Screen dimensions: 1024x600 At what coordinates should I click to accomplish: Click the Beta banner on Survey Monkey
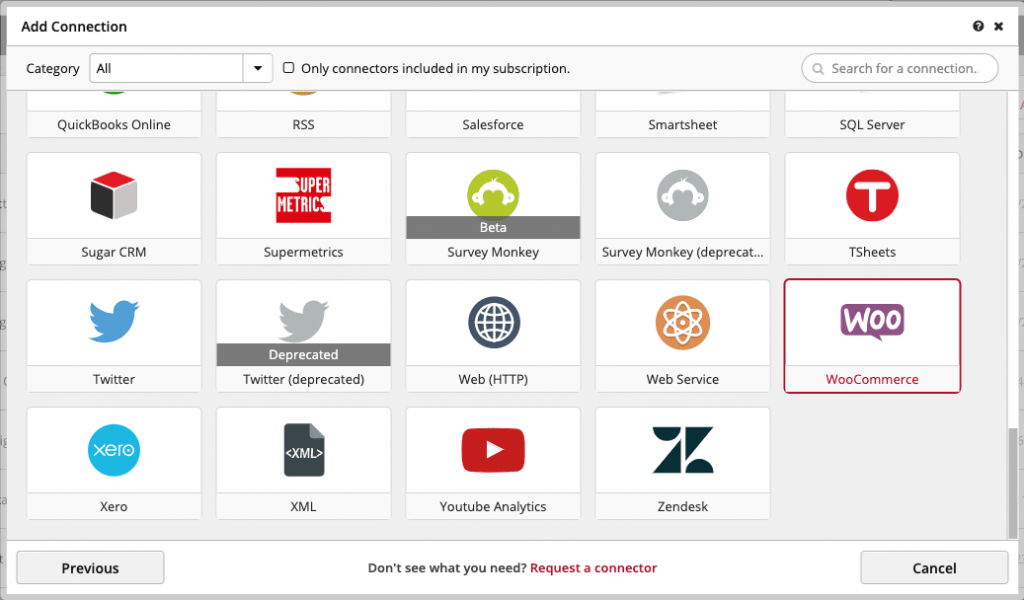click(x=493, y=227)
